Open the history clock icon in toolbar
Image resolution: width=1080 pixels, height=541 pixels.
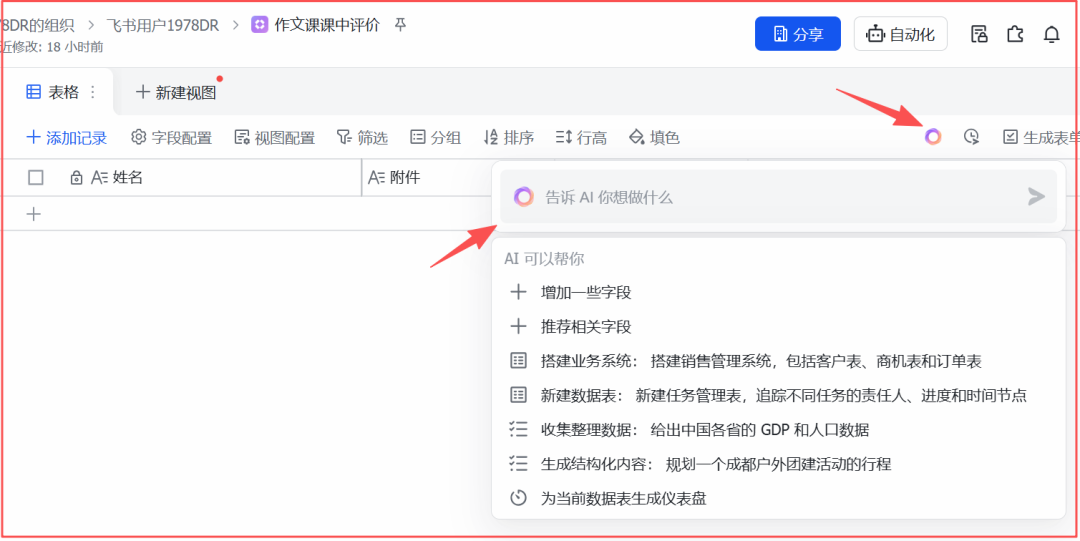pos(971,137)
